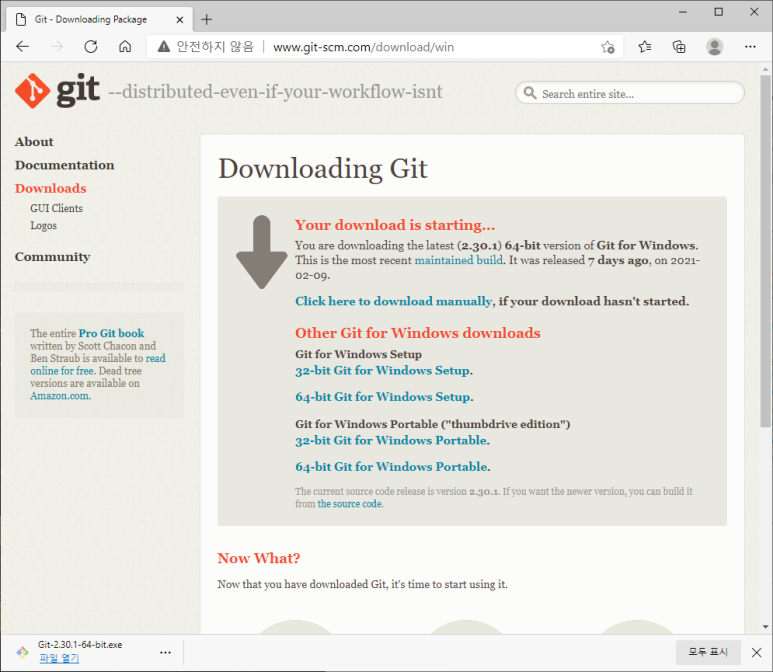
Task: Click the vertical scrollbar thumb
Action: point(765,251)
